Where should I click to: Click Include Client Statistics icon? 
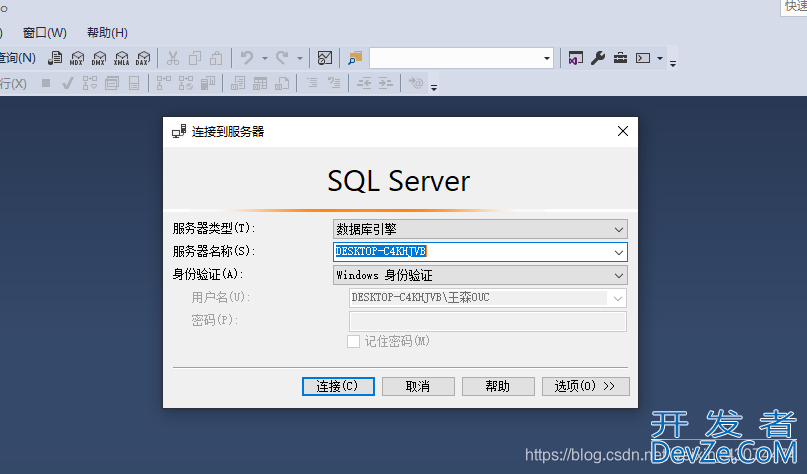pos(208,83)
